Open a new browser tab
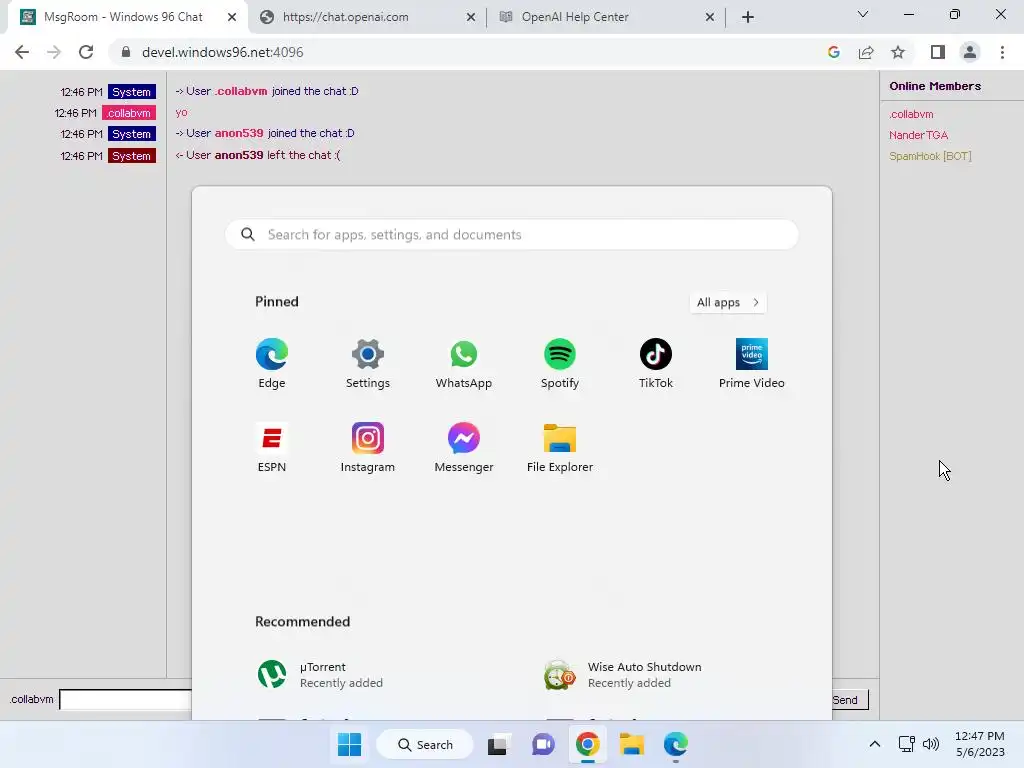The width and height of the screenshot is (1024, 768). (748, 17)
